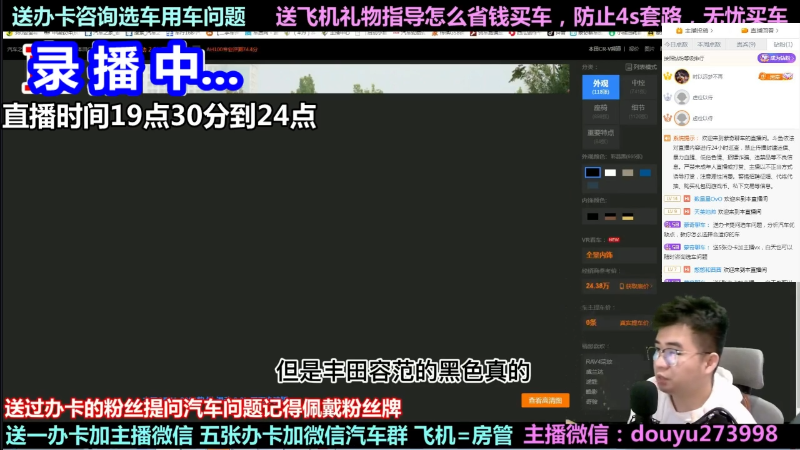Open the real owner purchase price link
Screen dimensions: 800x450
coord(636,323)
